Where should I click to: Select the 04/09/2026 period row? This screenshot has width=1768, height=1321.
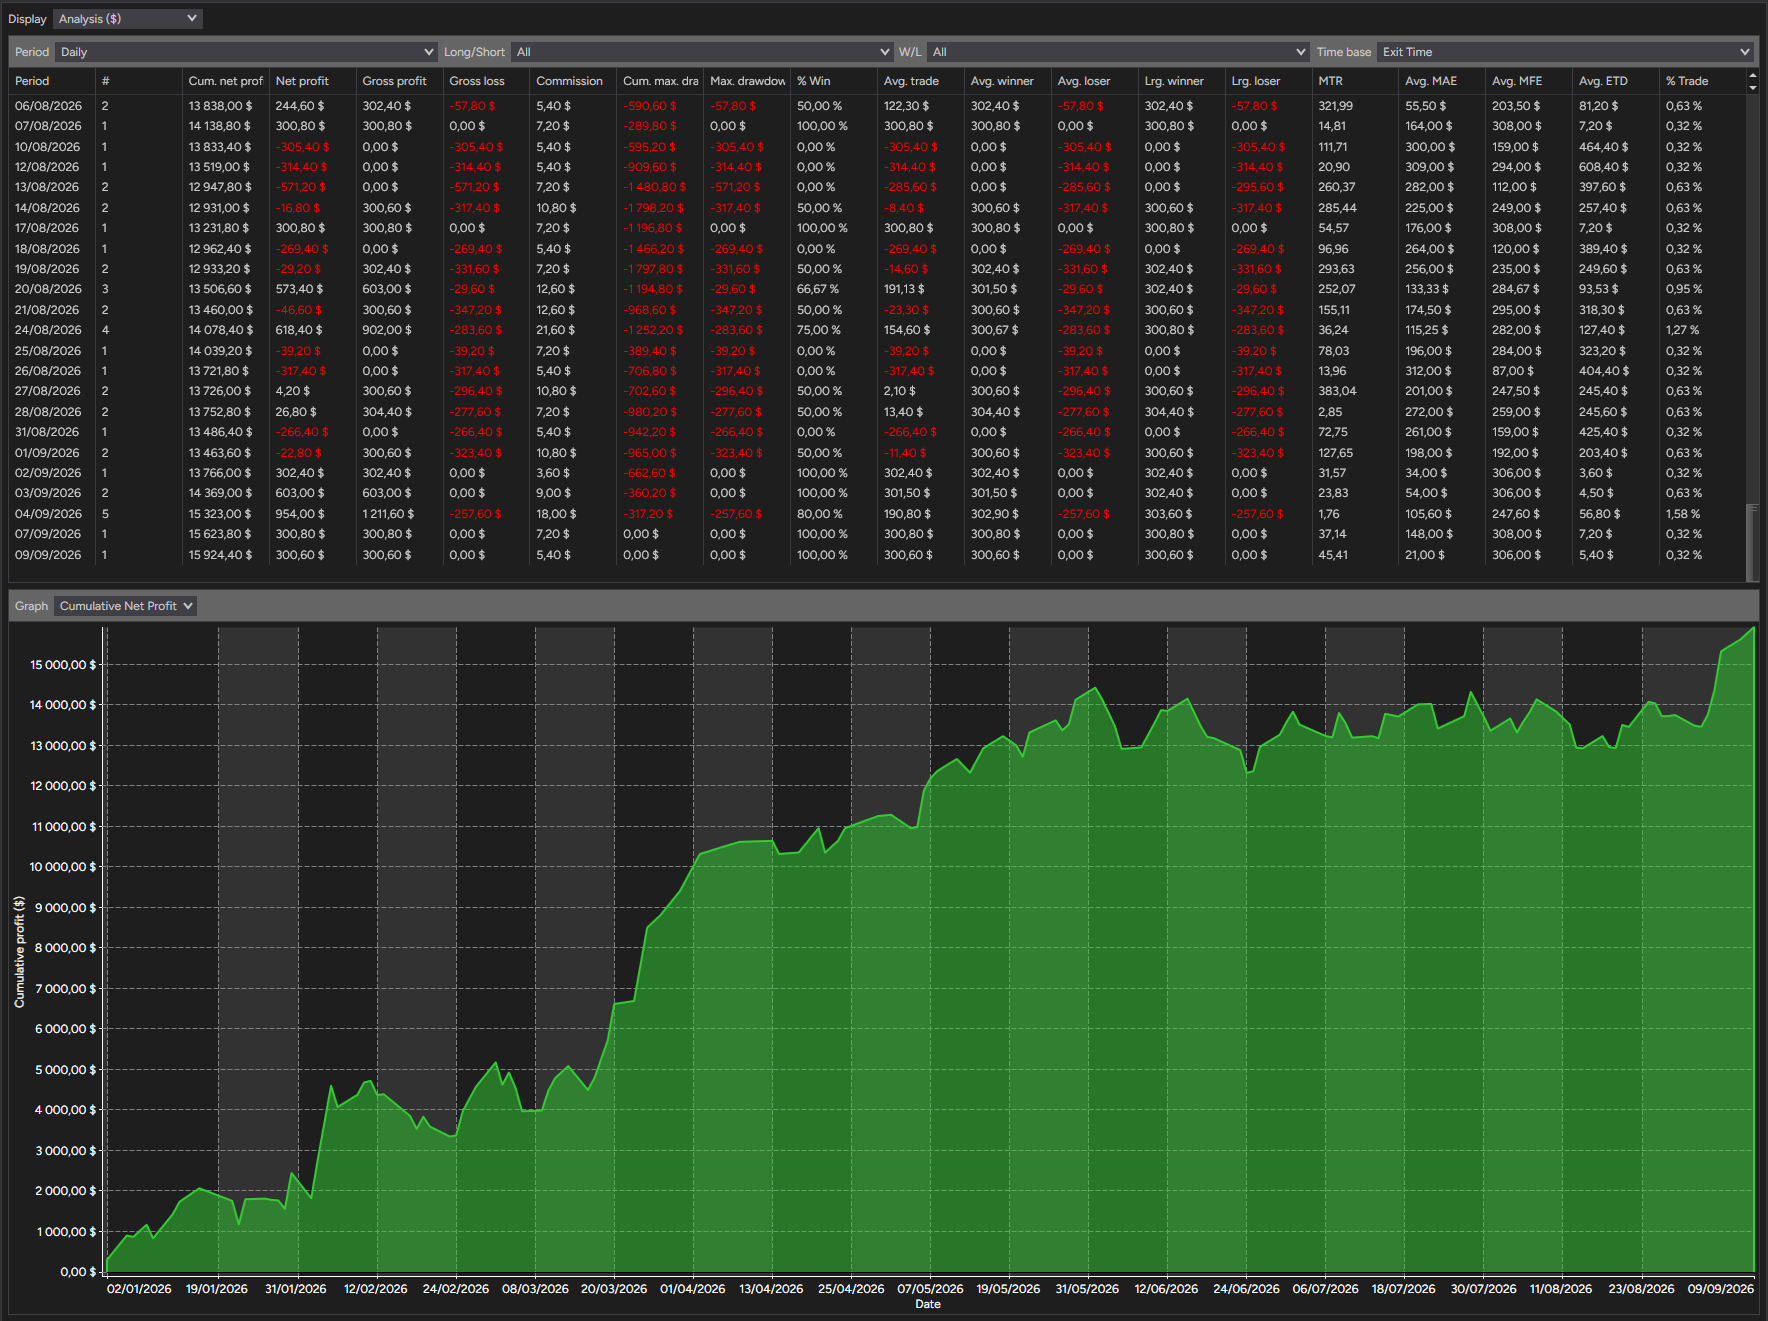[877, 514]
